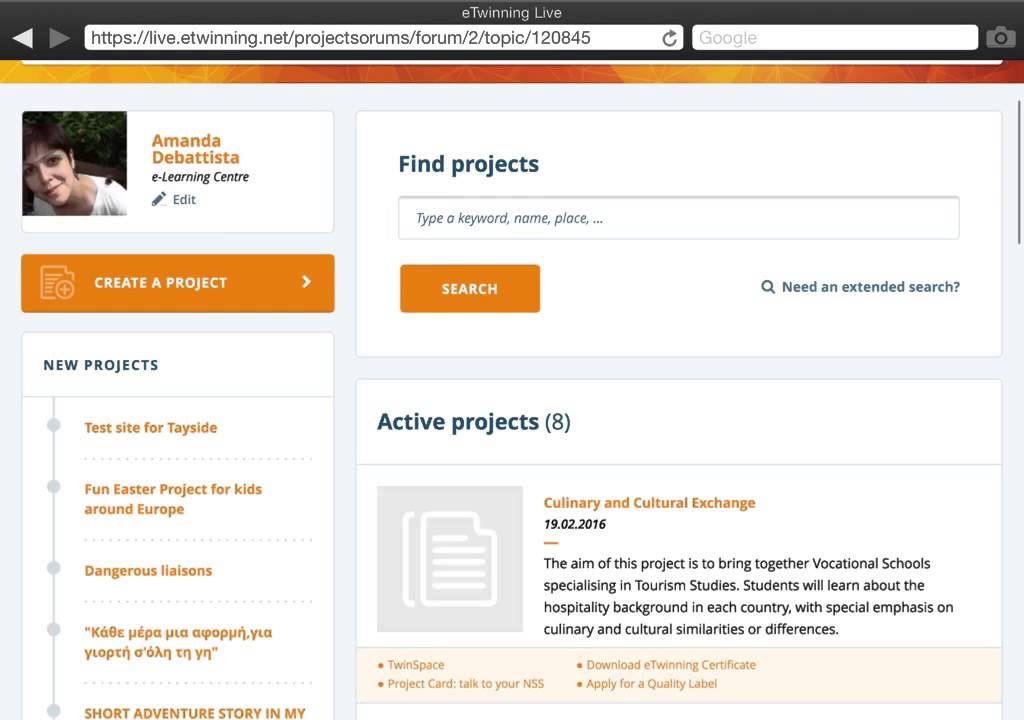This screenshot has width=1024, height=720.
Task: Open the Greek-titled project link
Action: (x=178, y=642)
